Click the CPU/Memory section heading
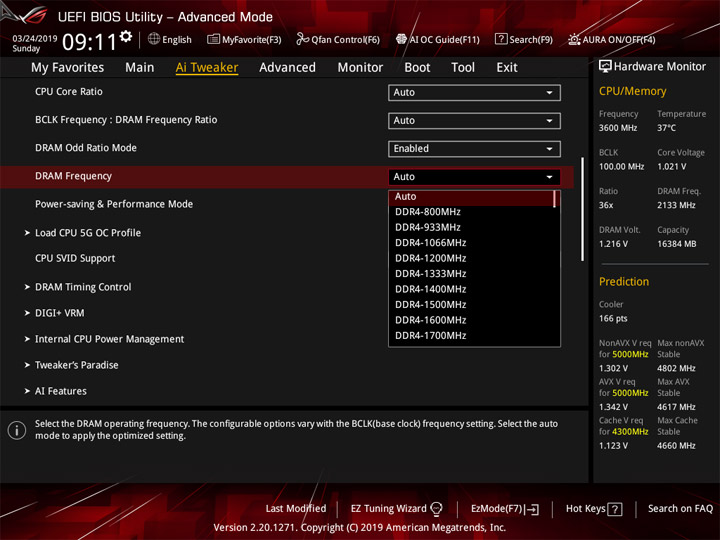The width and height of the screenshot is (720, 540). pyautogui.click(x=632, y=91)
